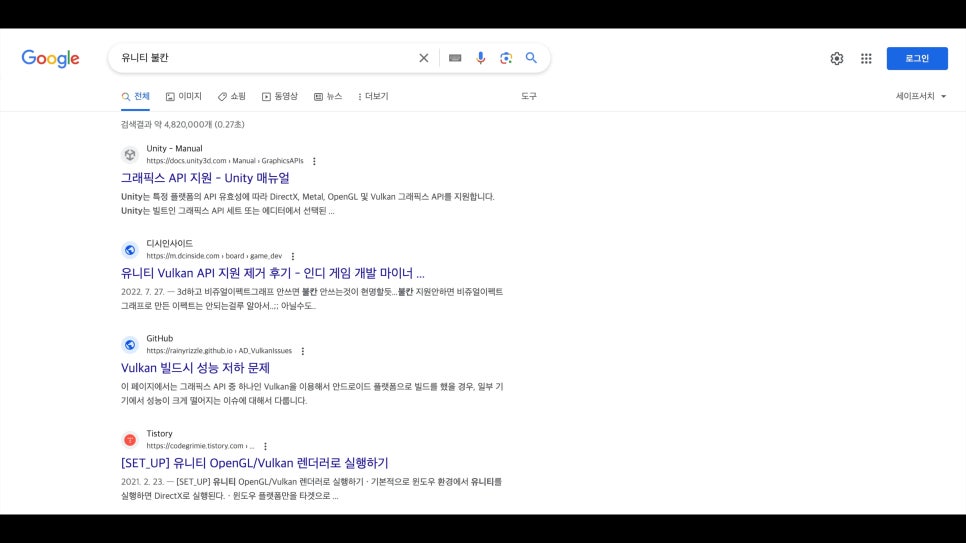
Task: Start voice search with microphone icon
Action: (481, 58)
